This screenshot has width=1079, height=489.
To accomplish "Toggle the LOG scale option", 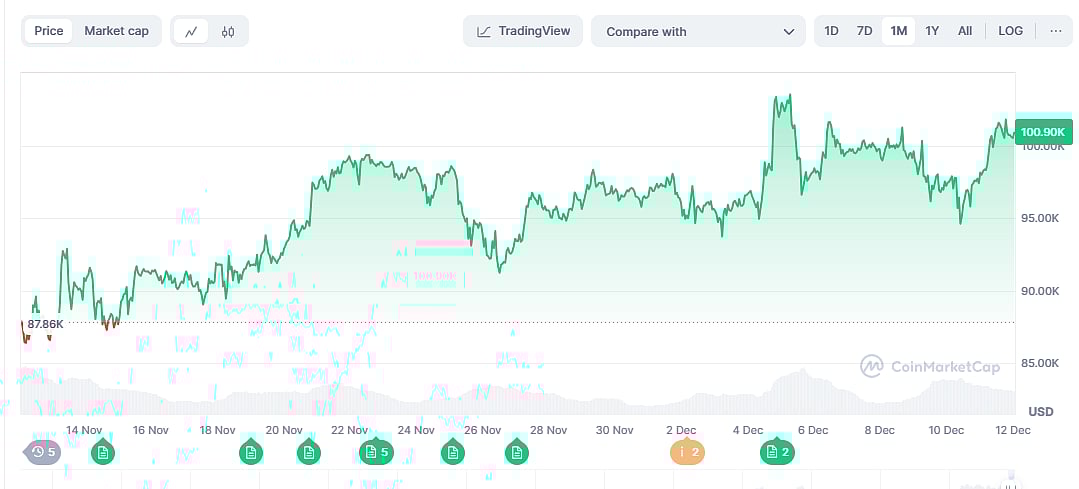I will pyautogui.click(x=1010, y=31).
